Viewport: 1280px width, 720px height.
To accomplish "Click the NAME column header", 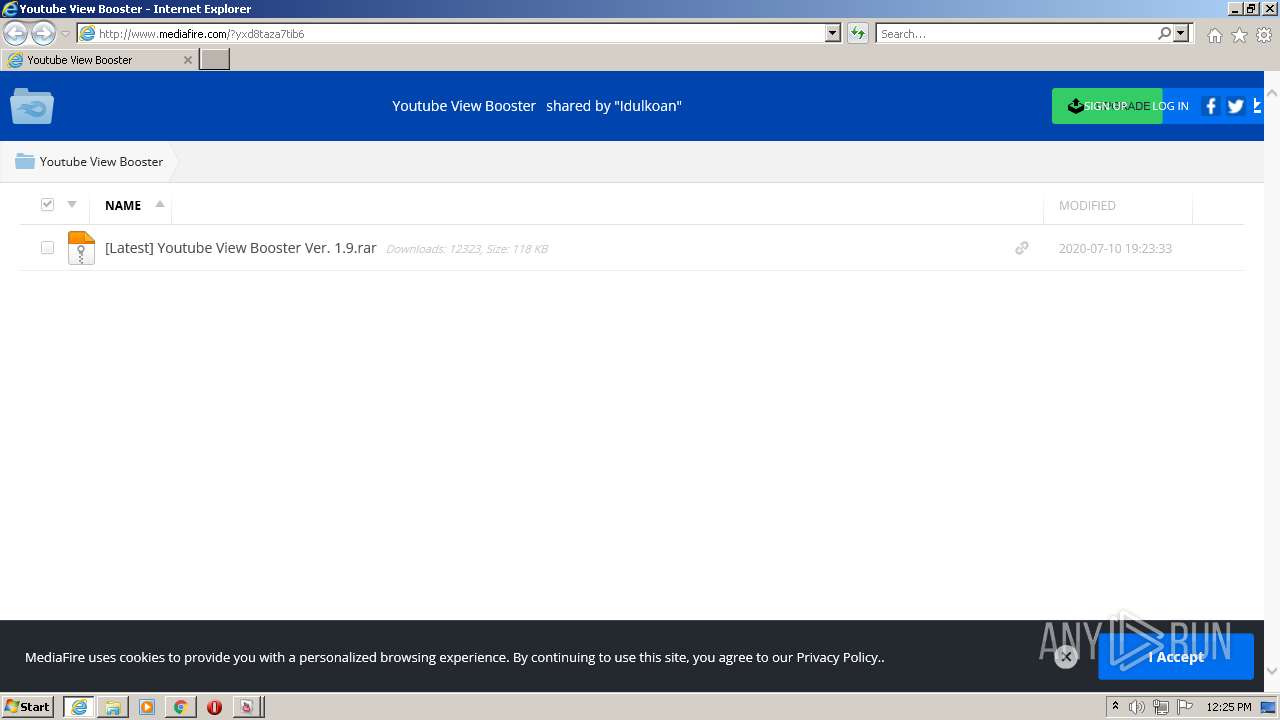I will (123, 205).
